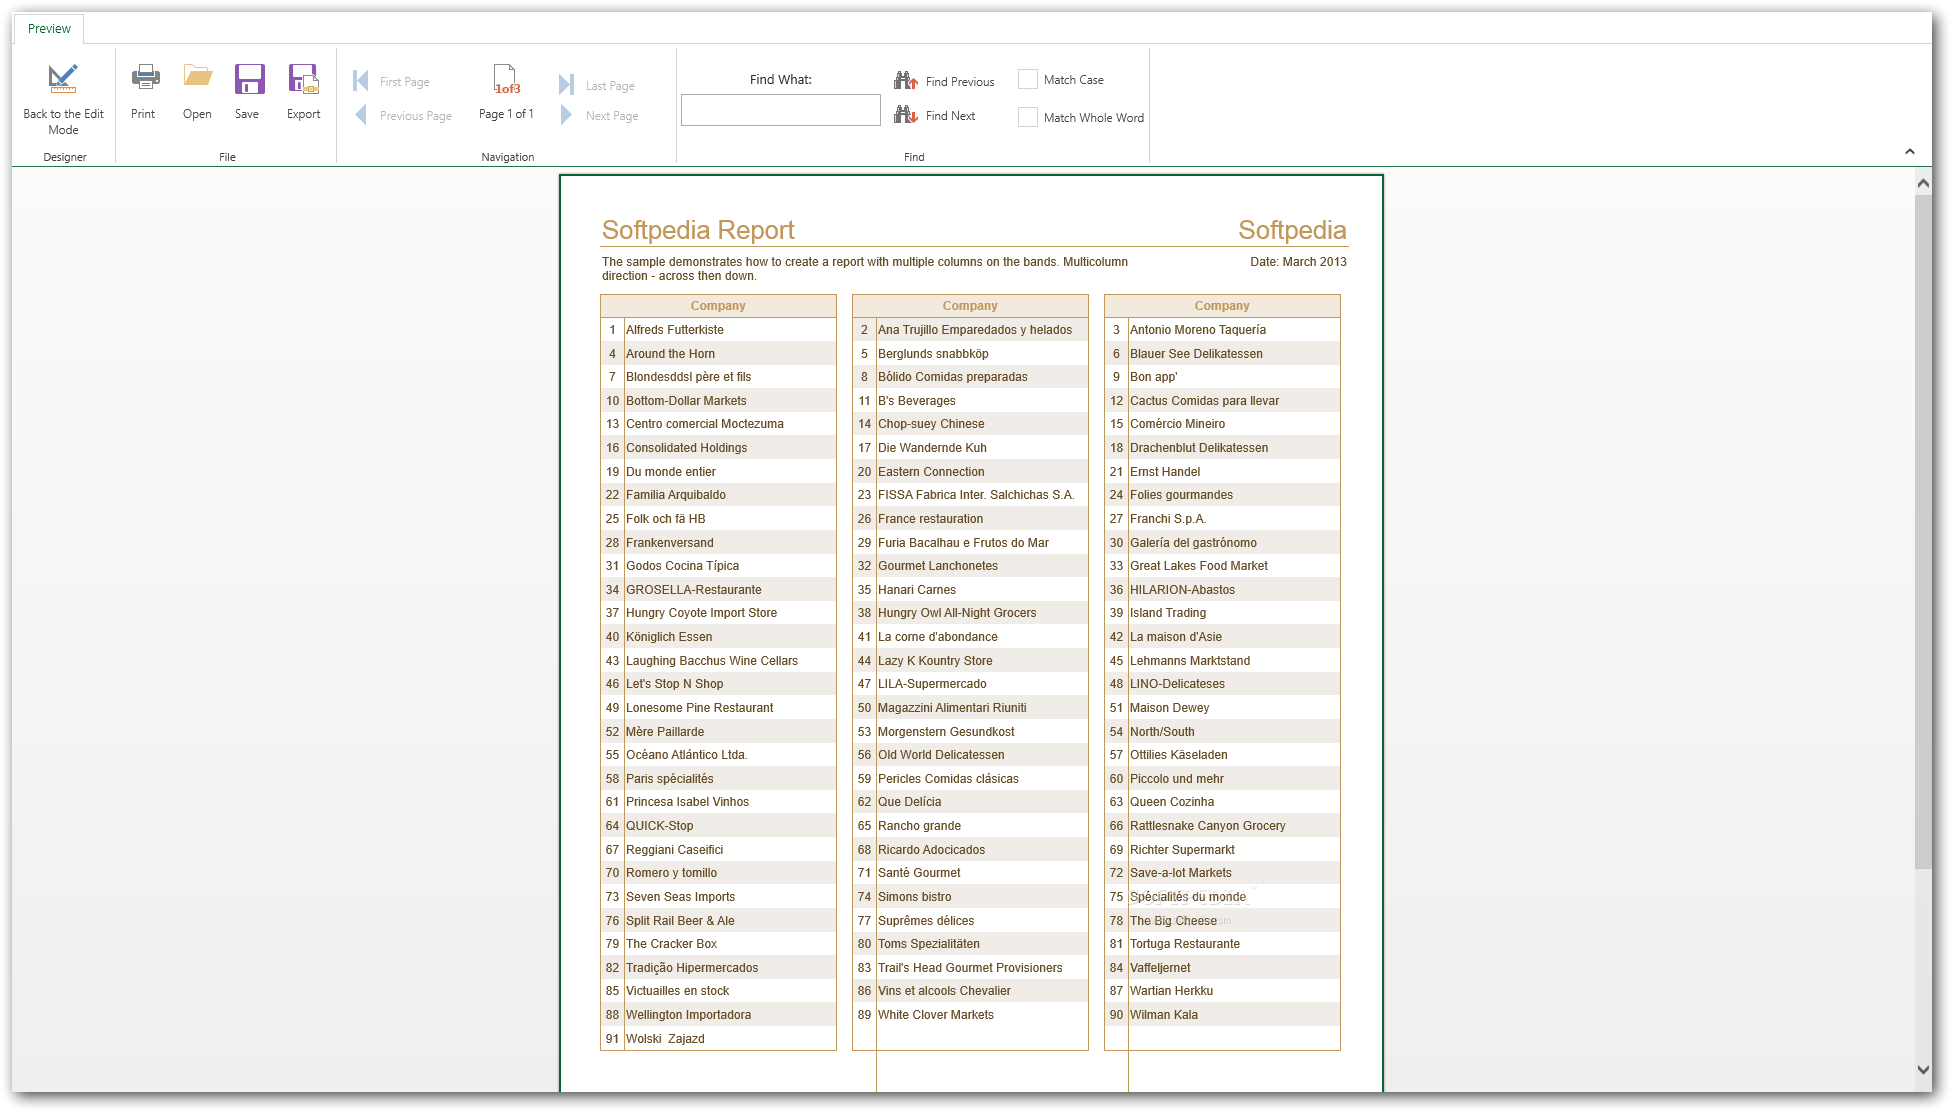This screenshot has width=1952, height=1112.
Task: Select the Softpedia Report title
Action: coord(698,230)
